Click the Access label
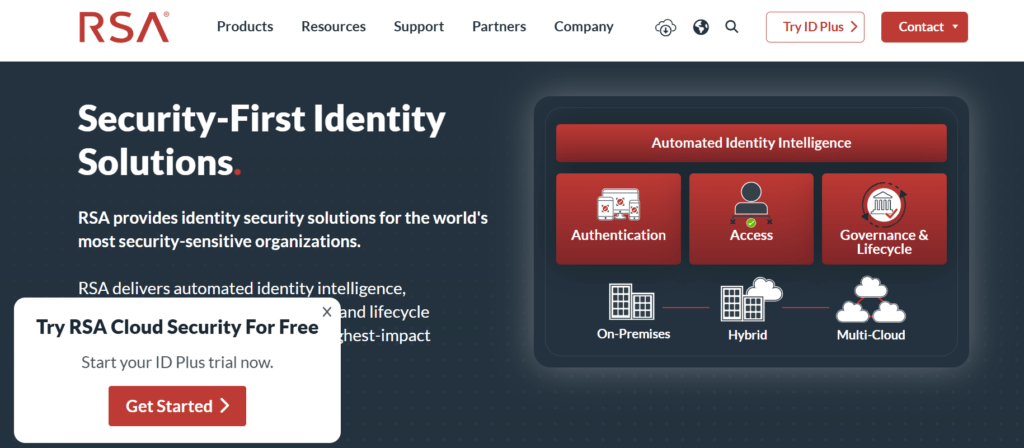This screenshot has width=1024, height=448. (x=751, y=235)
